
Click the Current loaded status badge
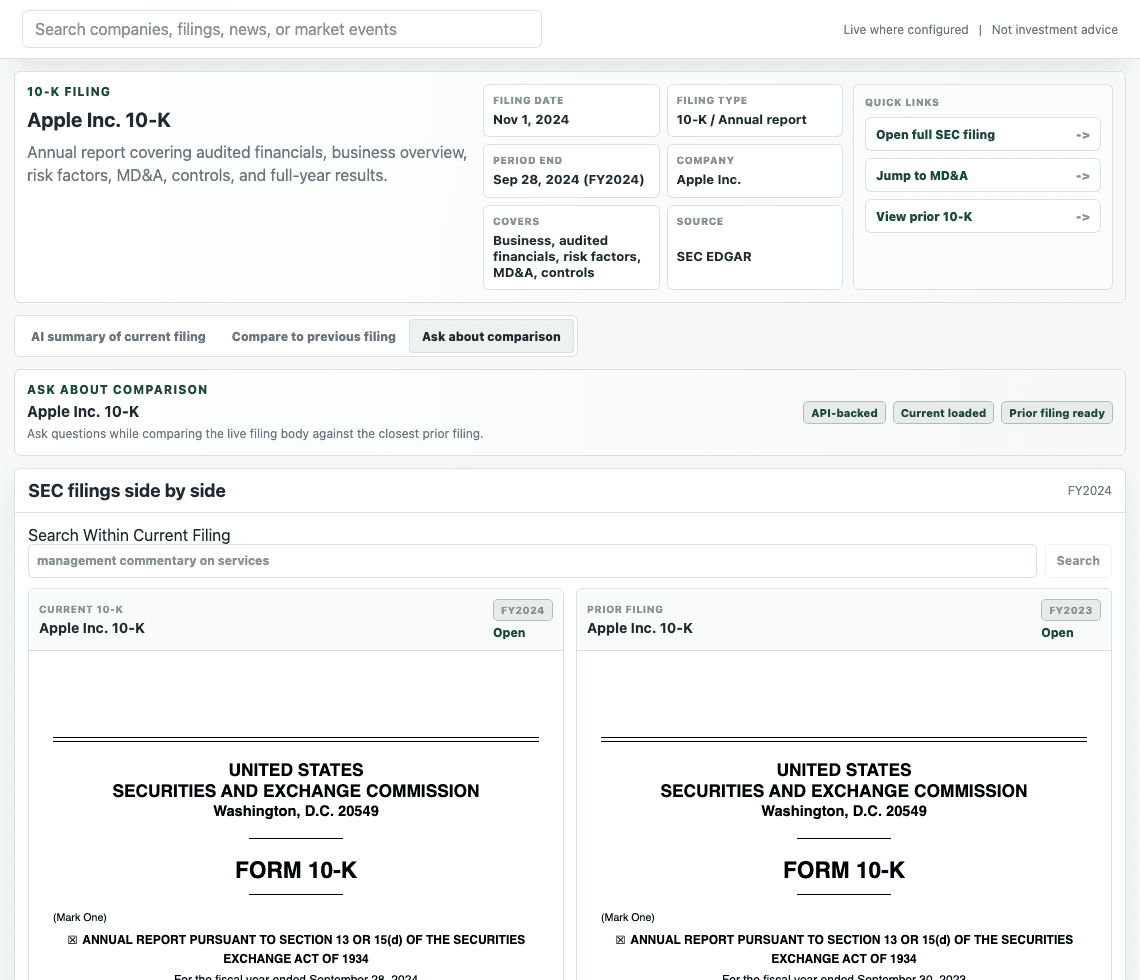coord(943,413)
